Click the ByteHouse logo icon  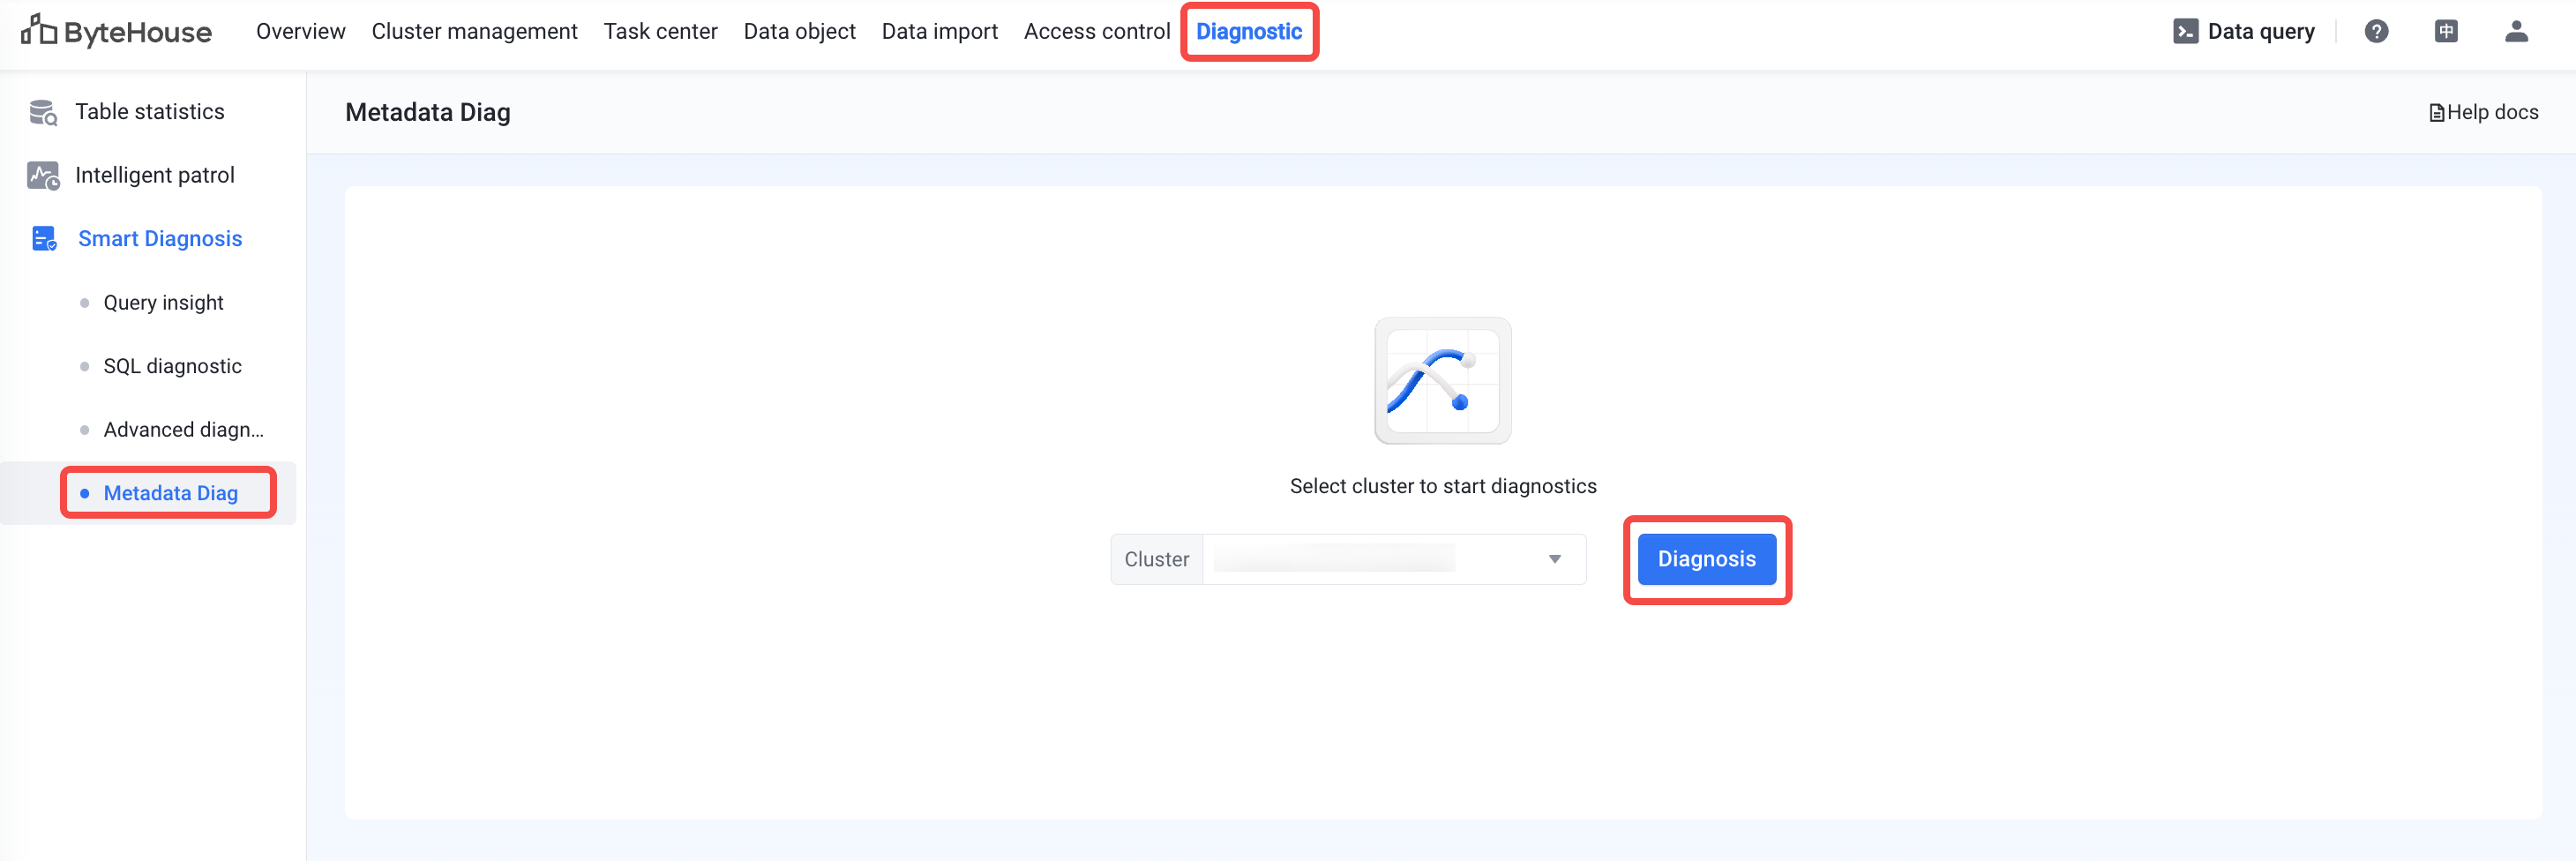pyautogui.click(x=39, y=31)
